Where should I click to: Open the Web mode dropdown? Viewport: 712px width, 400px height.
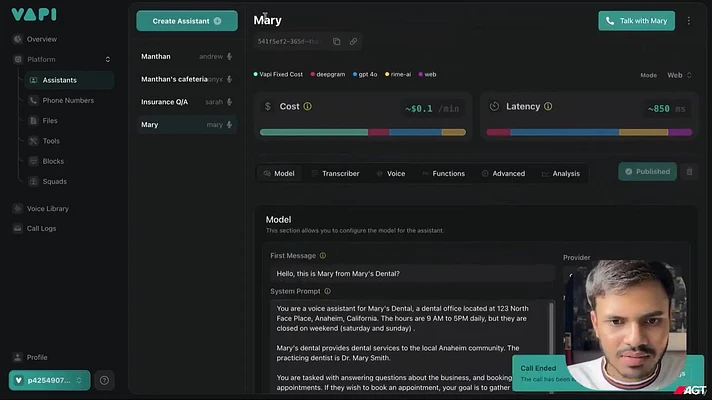[x=679, y=75]
